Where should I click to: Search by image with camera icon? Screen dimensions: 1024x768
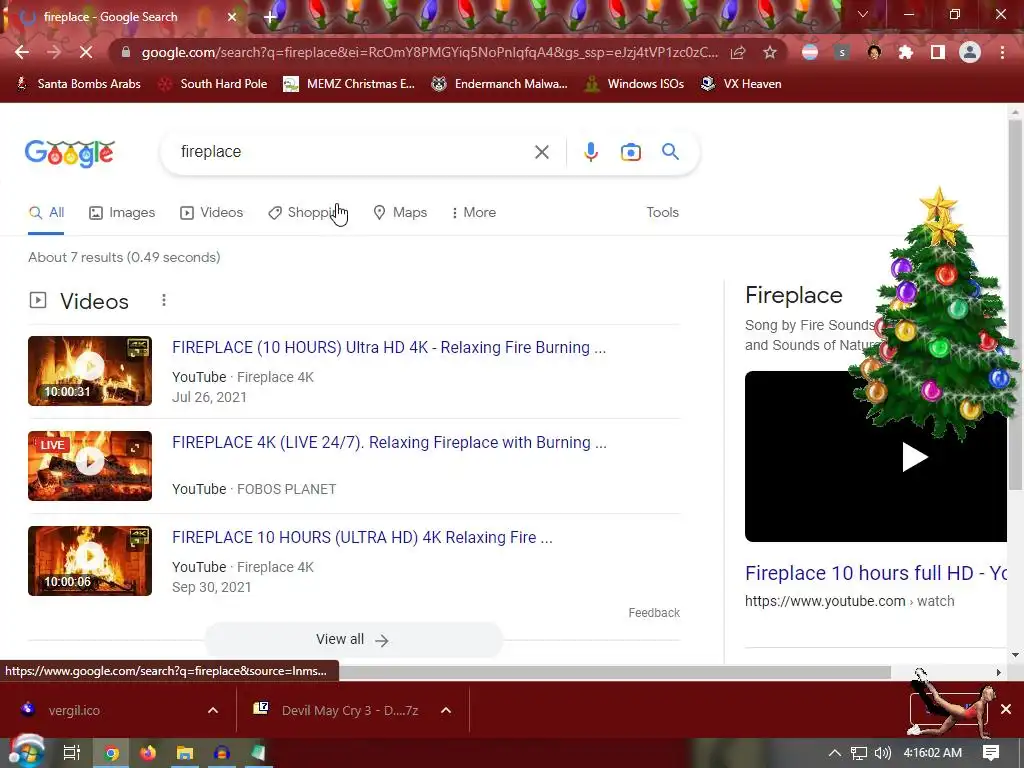[630, 152]
